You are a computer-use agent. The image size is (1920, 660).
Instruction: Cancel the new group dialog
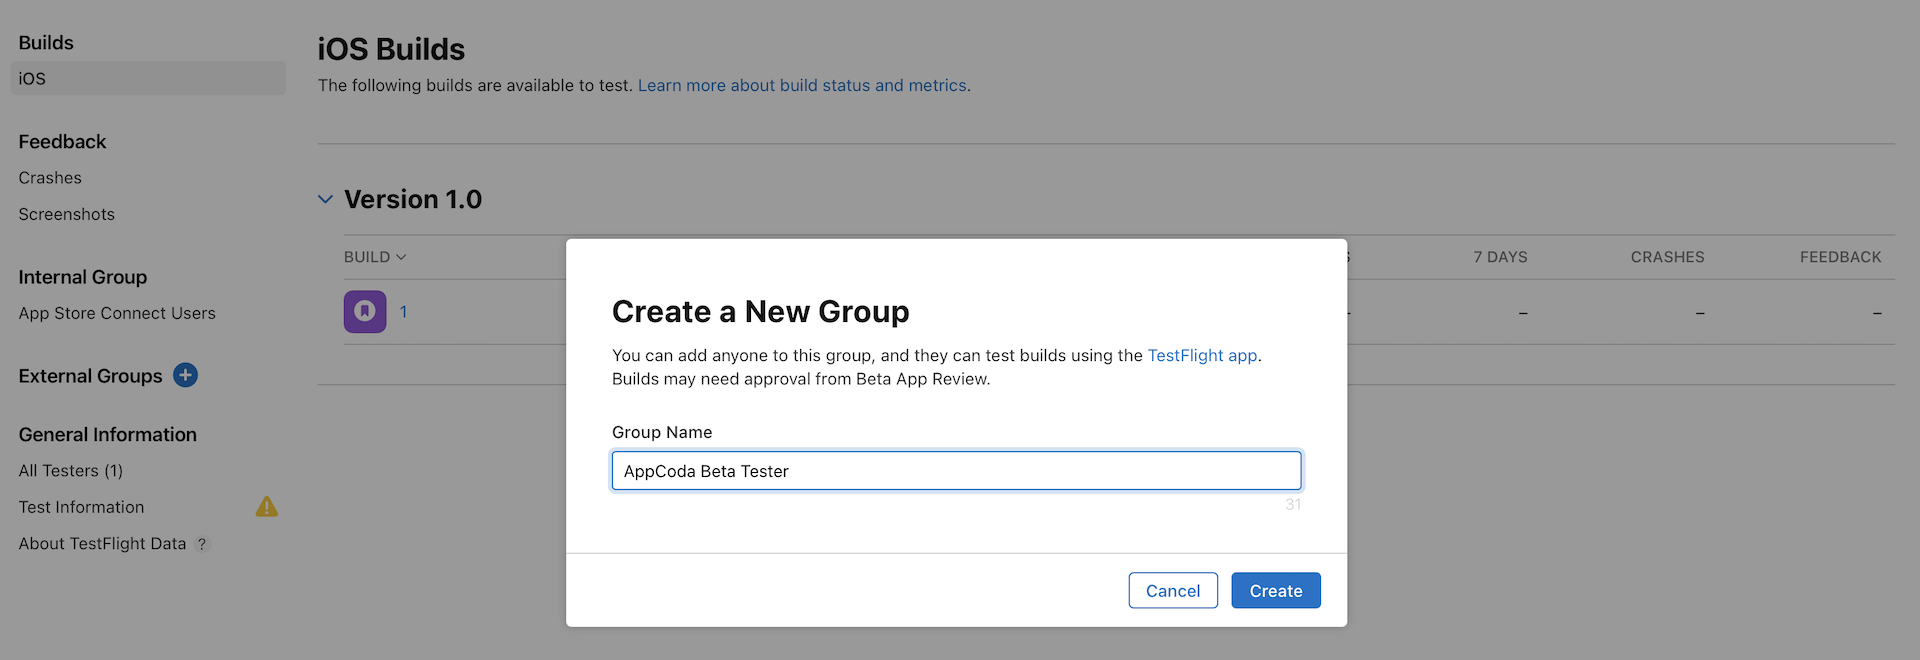tap(1172, 591)
